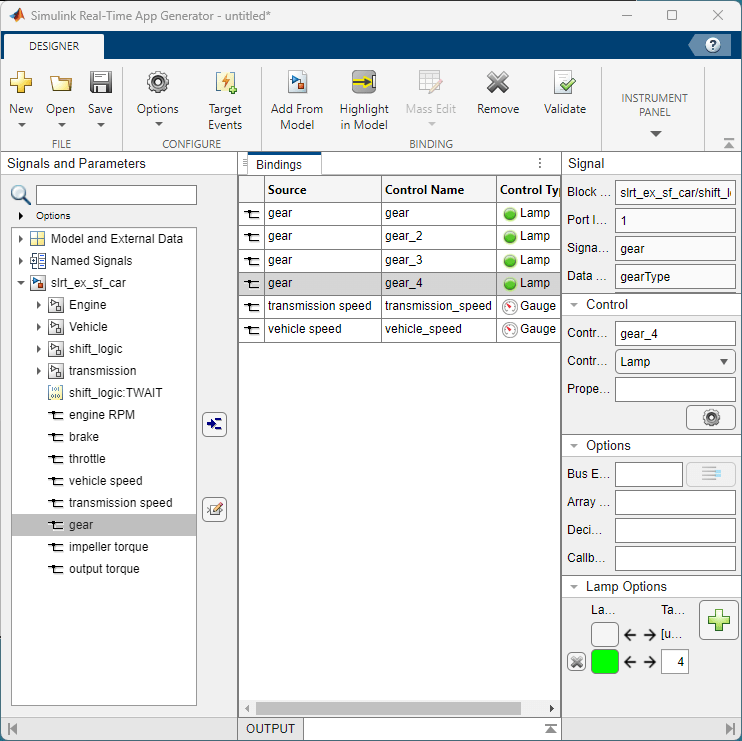This screenshot has width=742, height=741.
Task: Open the Control Type Lamp dropdown
Action: pos(675,362)
